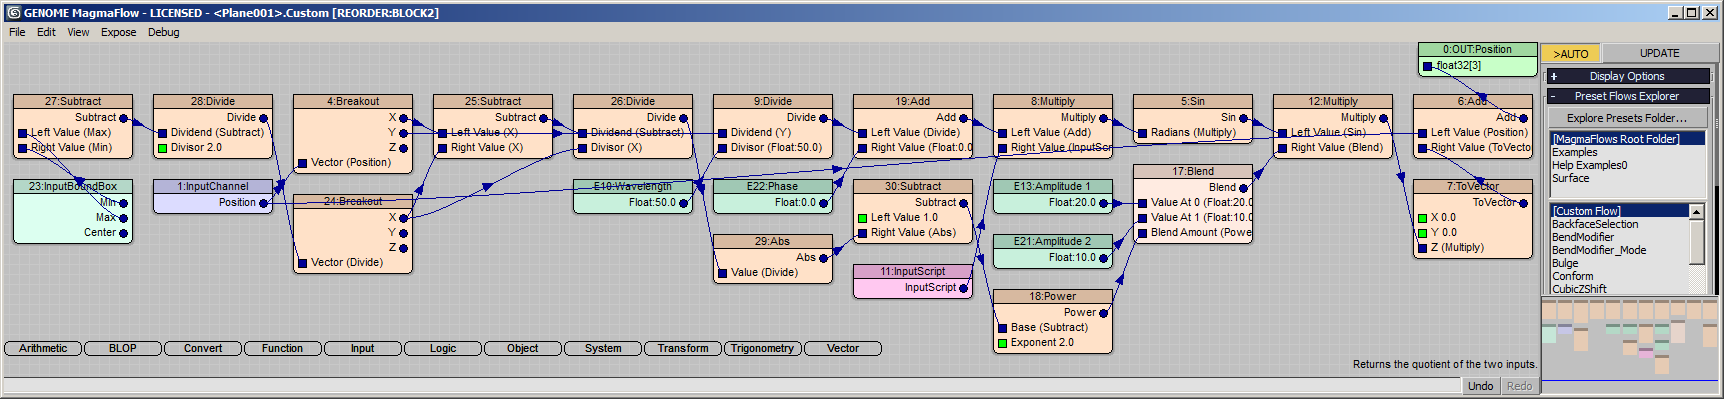Click E21:Amplitude 2 Float:10.0 socket
Image resolution: width=1724 pixels, height=399 pixels.
(x=1103, y=258)
